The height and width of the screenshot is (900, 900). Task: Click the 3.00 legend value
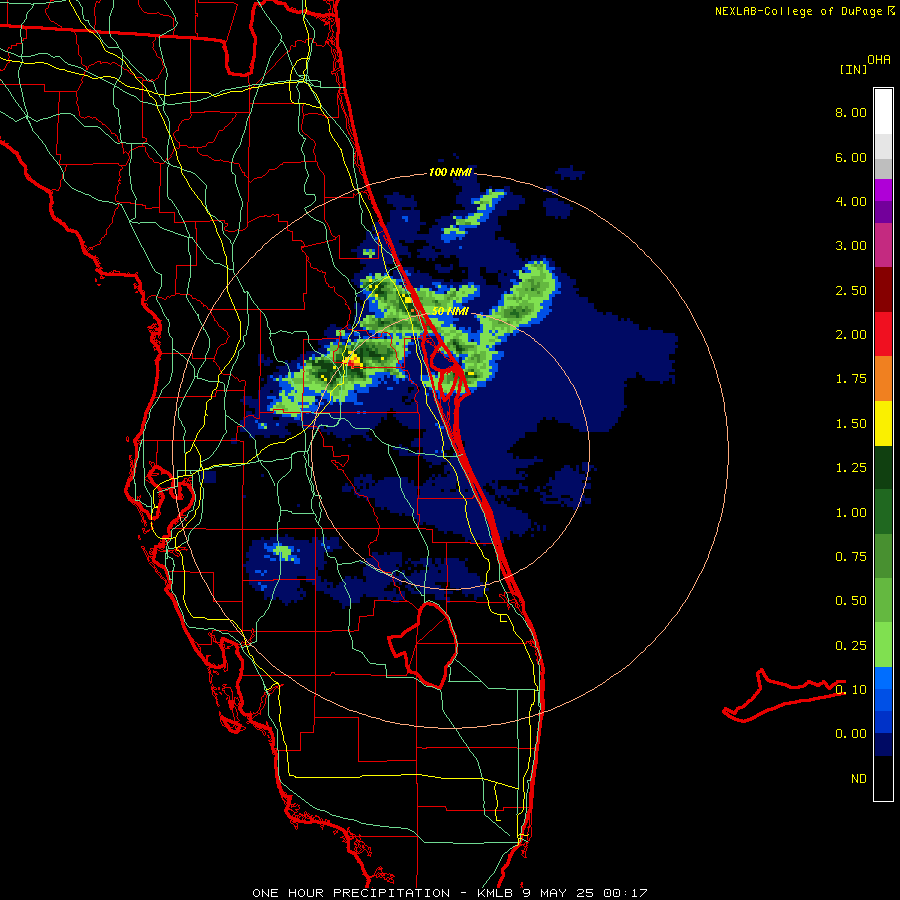point(851,246)
